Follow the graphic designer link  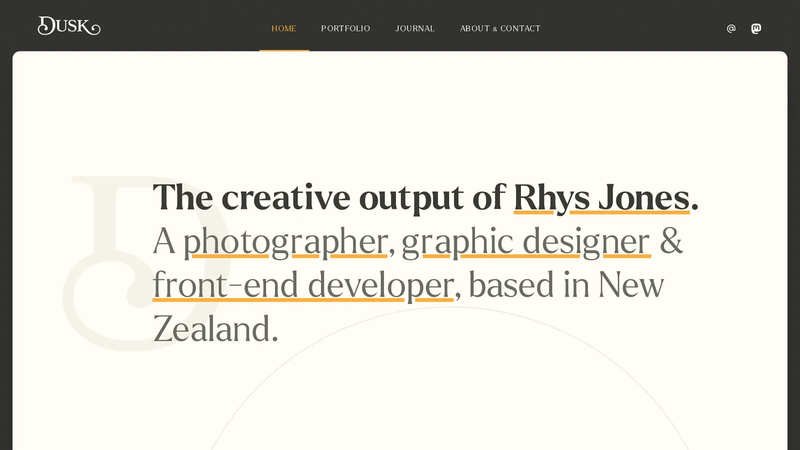526,242
